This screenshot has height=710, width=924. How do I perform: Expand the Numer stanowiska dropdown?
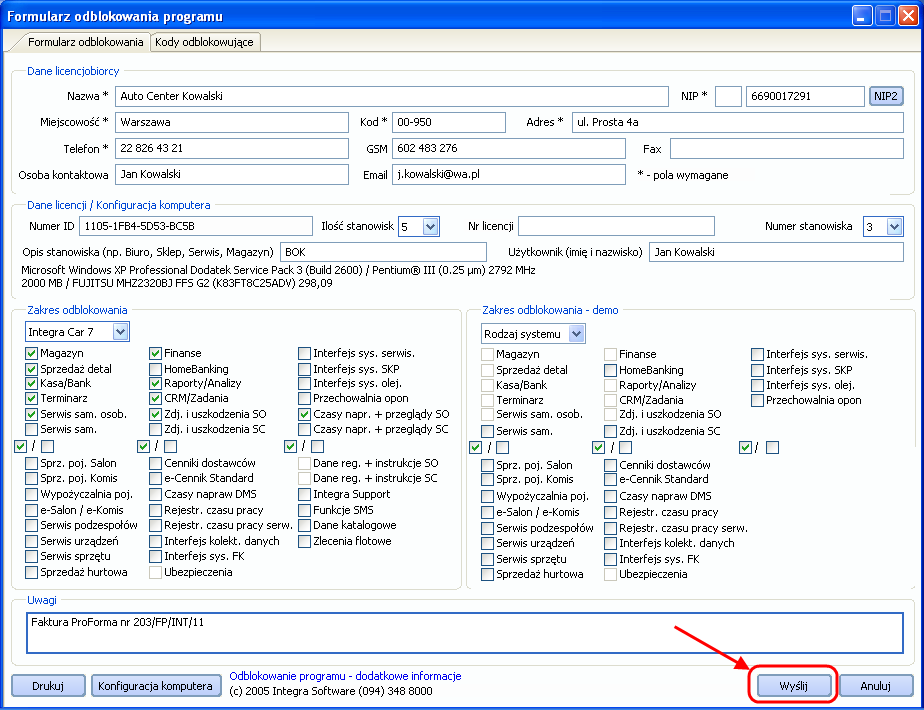(895, 226)
